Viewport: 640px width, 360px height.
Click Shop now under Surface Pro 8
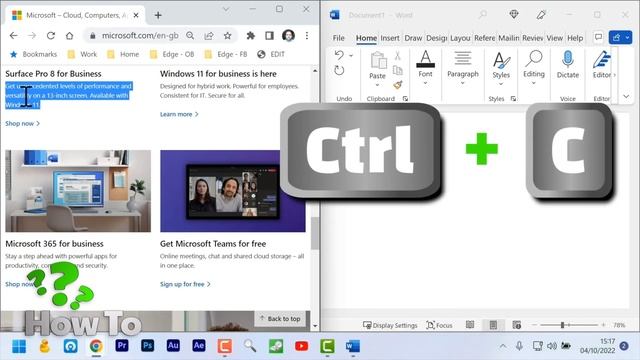pos(22,123)
